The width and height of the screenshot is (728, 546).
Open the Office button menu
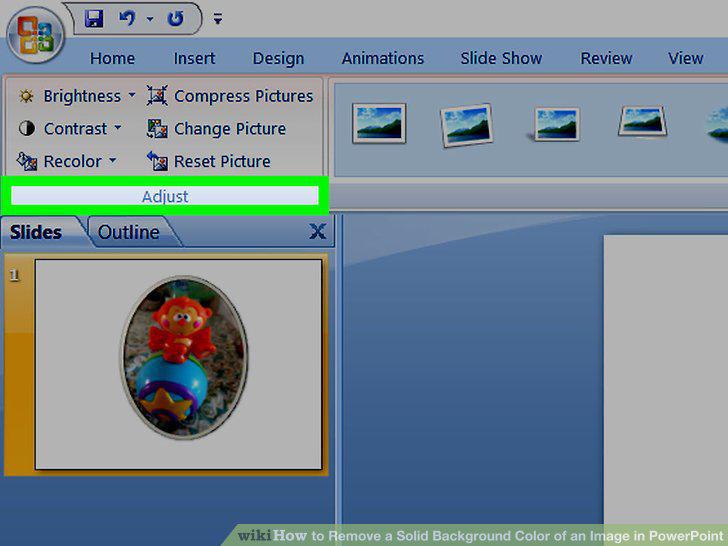[35, 35]
